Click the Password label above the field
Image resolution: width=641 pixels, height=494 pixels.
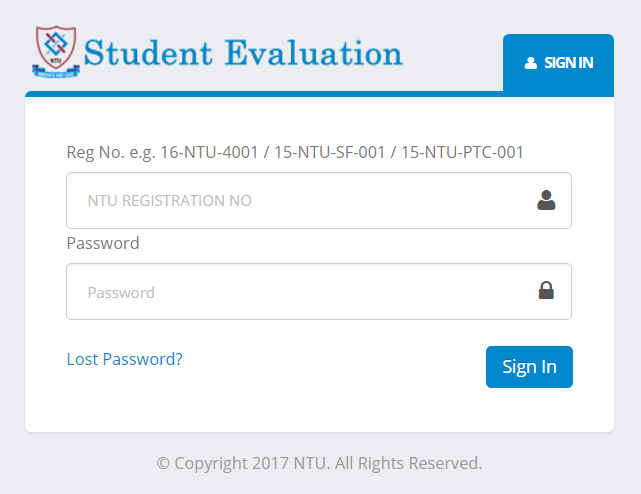[103, 243]
